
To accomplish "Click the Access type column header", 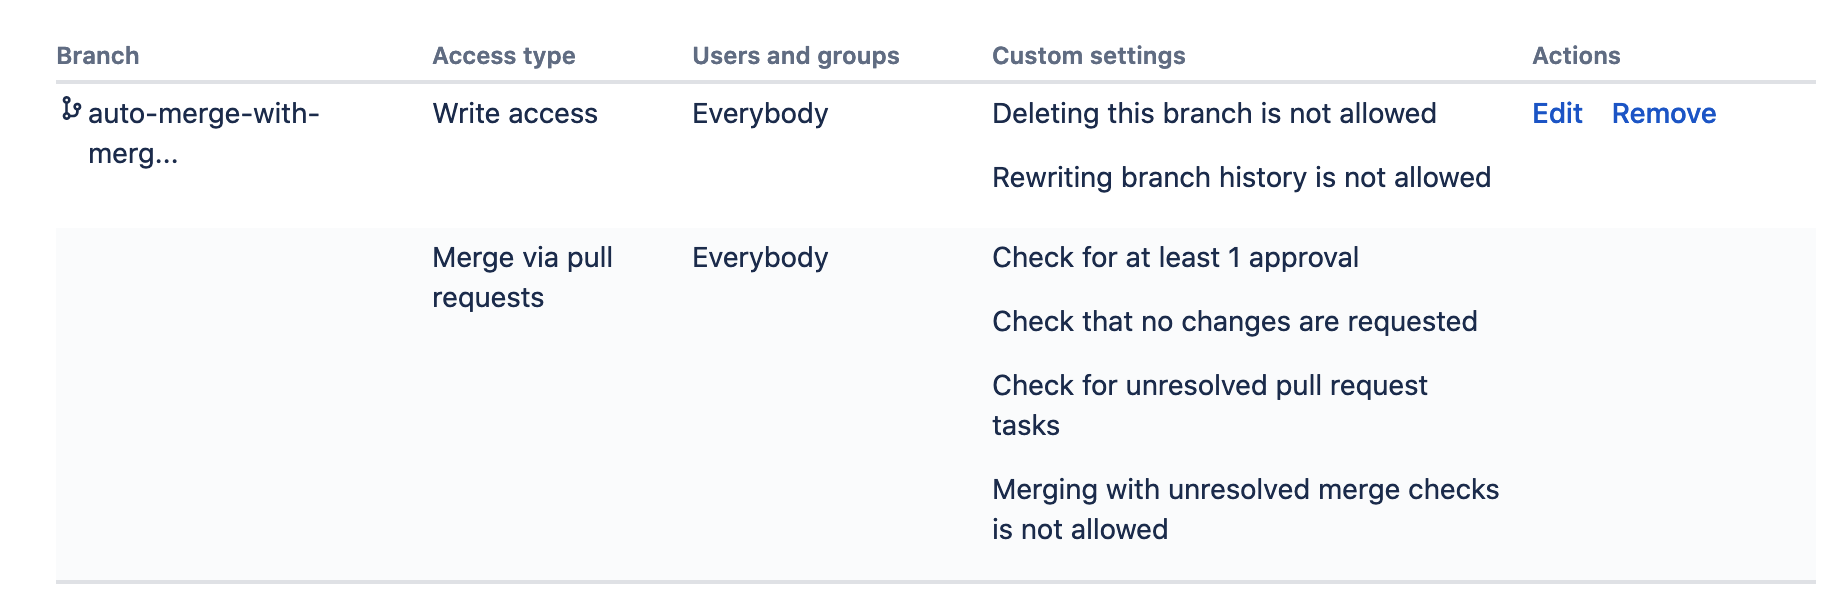I will click(503, 55).
